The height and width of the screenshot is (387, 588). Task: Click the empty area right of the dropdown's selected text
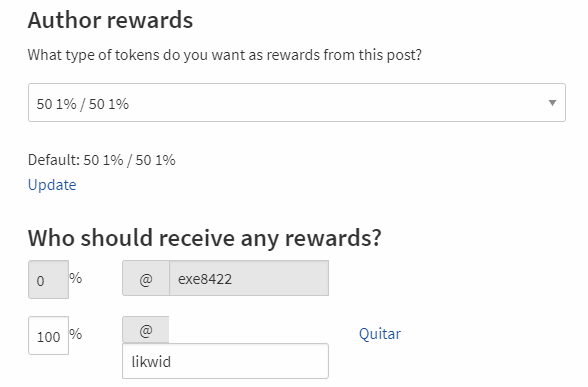pos(338,103)
